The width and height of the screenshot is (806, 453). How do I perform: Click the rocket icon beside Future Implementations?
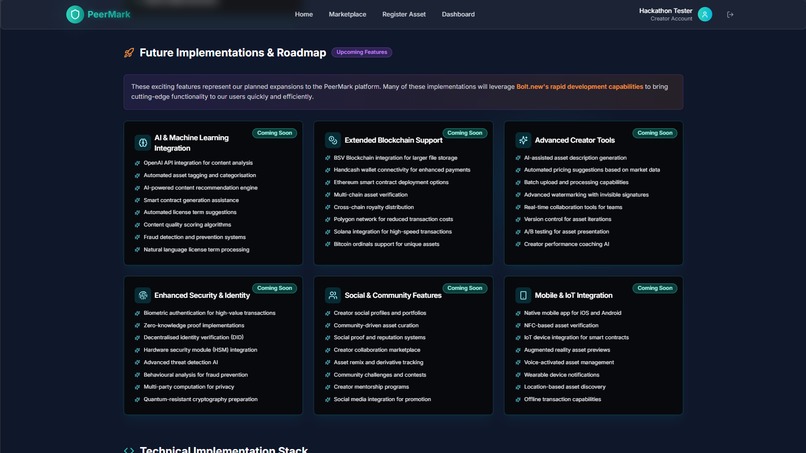129,52
